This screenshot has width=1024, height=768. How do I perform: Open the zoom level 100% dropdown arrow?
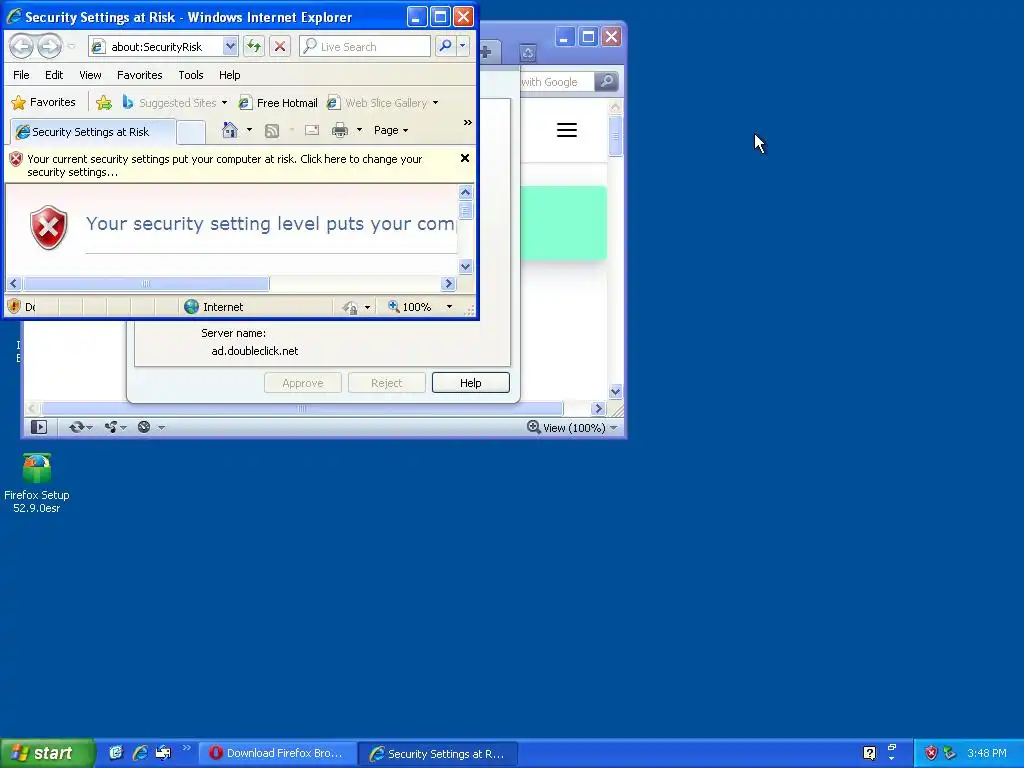point(449,307)
